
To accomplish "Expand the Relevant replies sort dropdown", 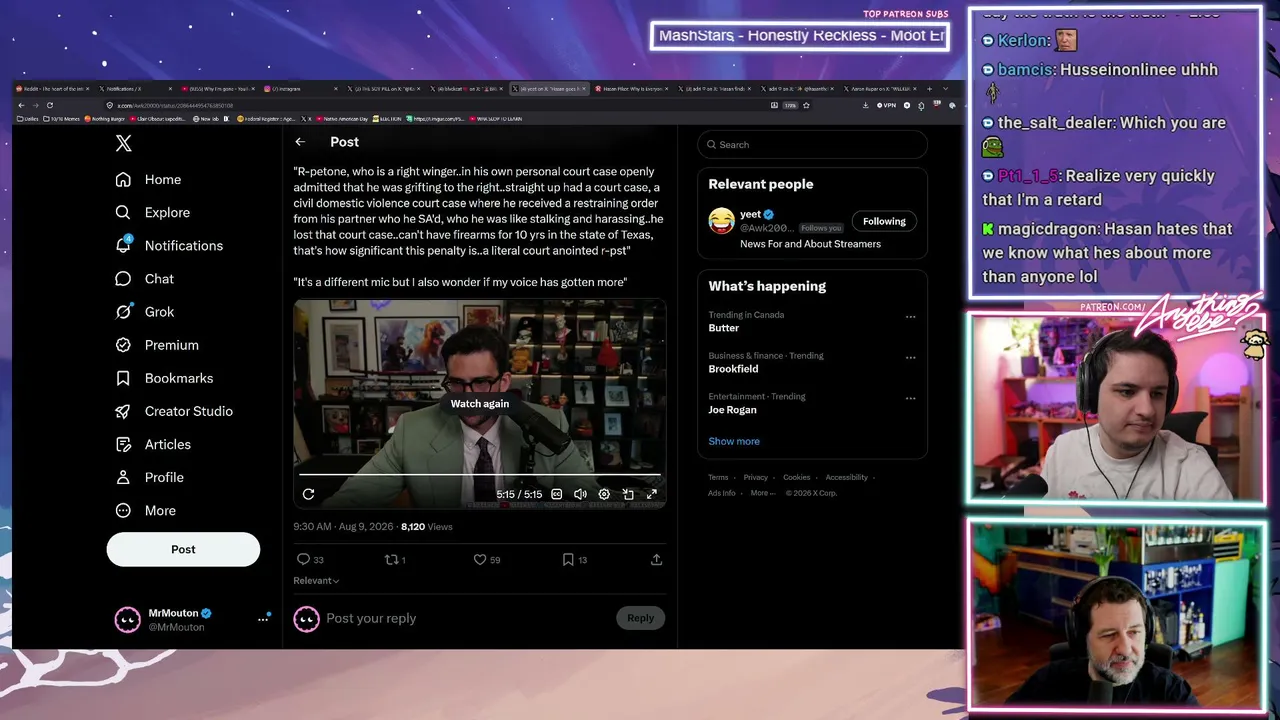I will click(316, 581).
